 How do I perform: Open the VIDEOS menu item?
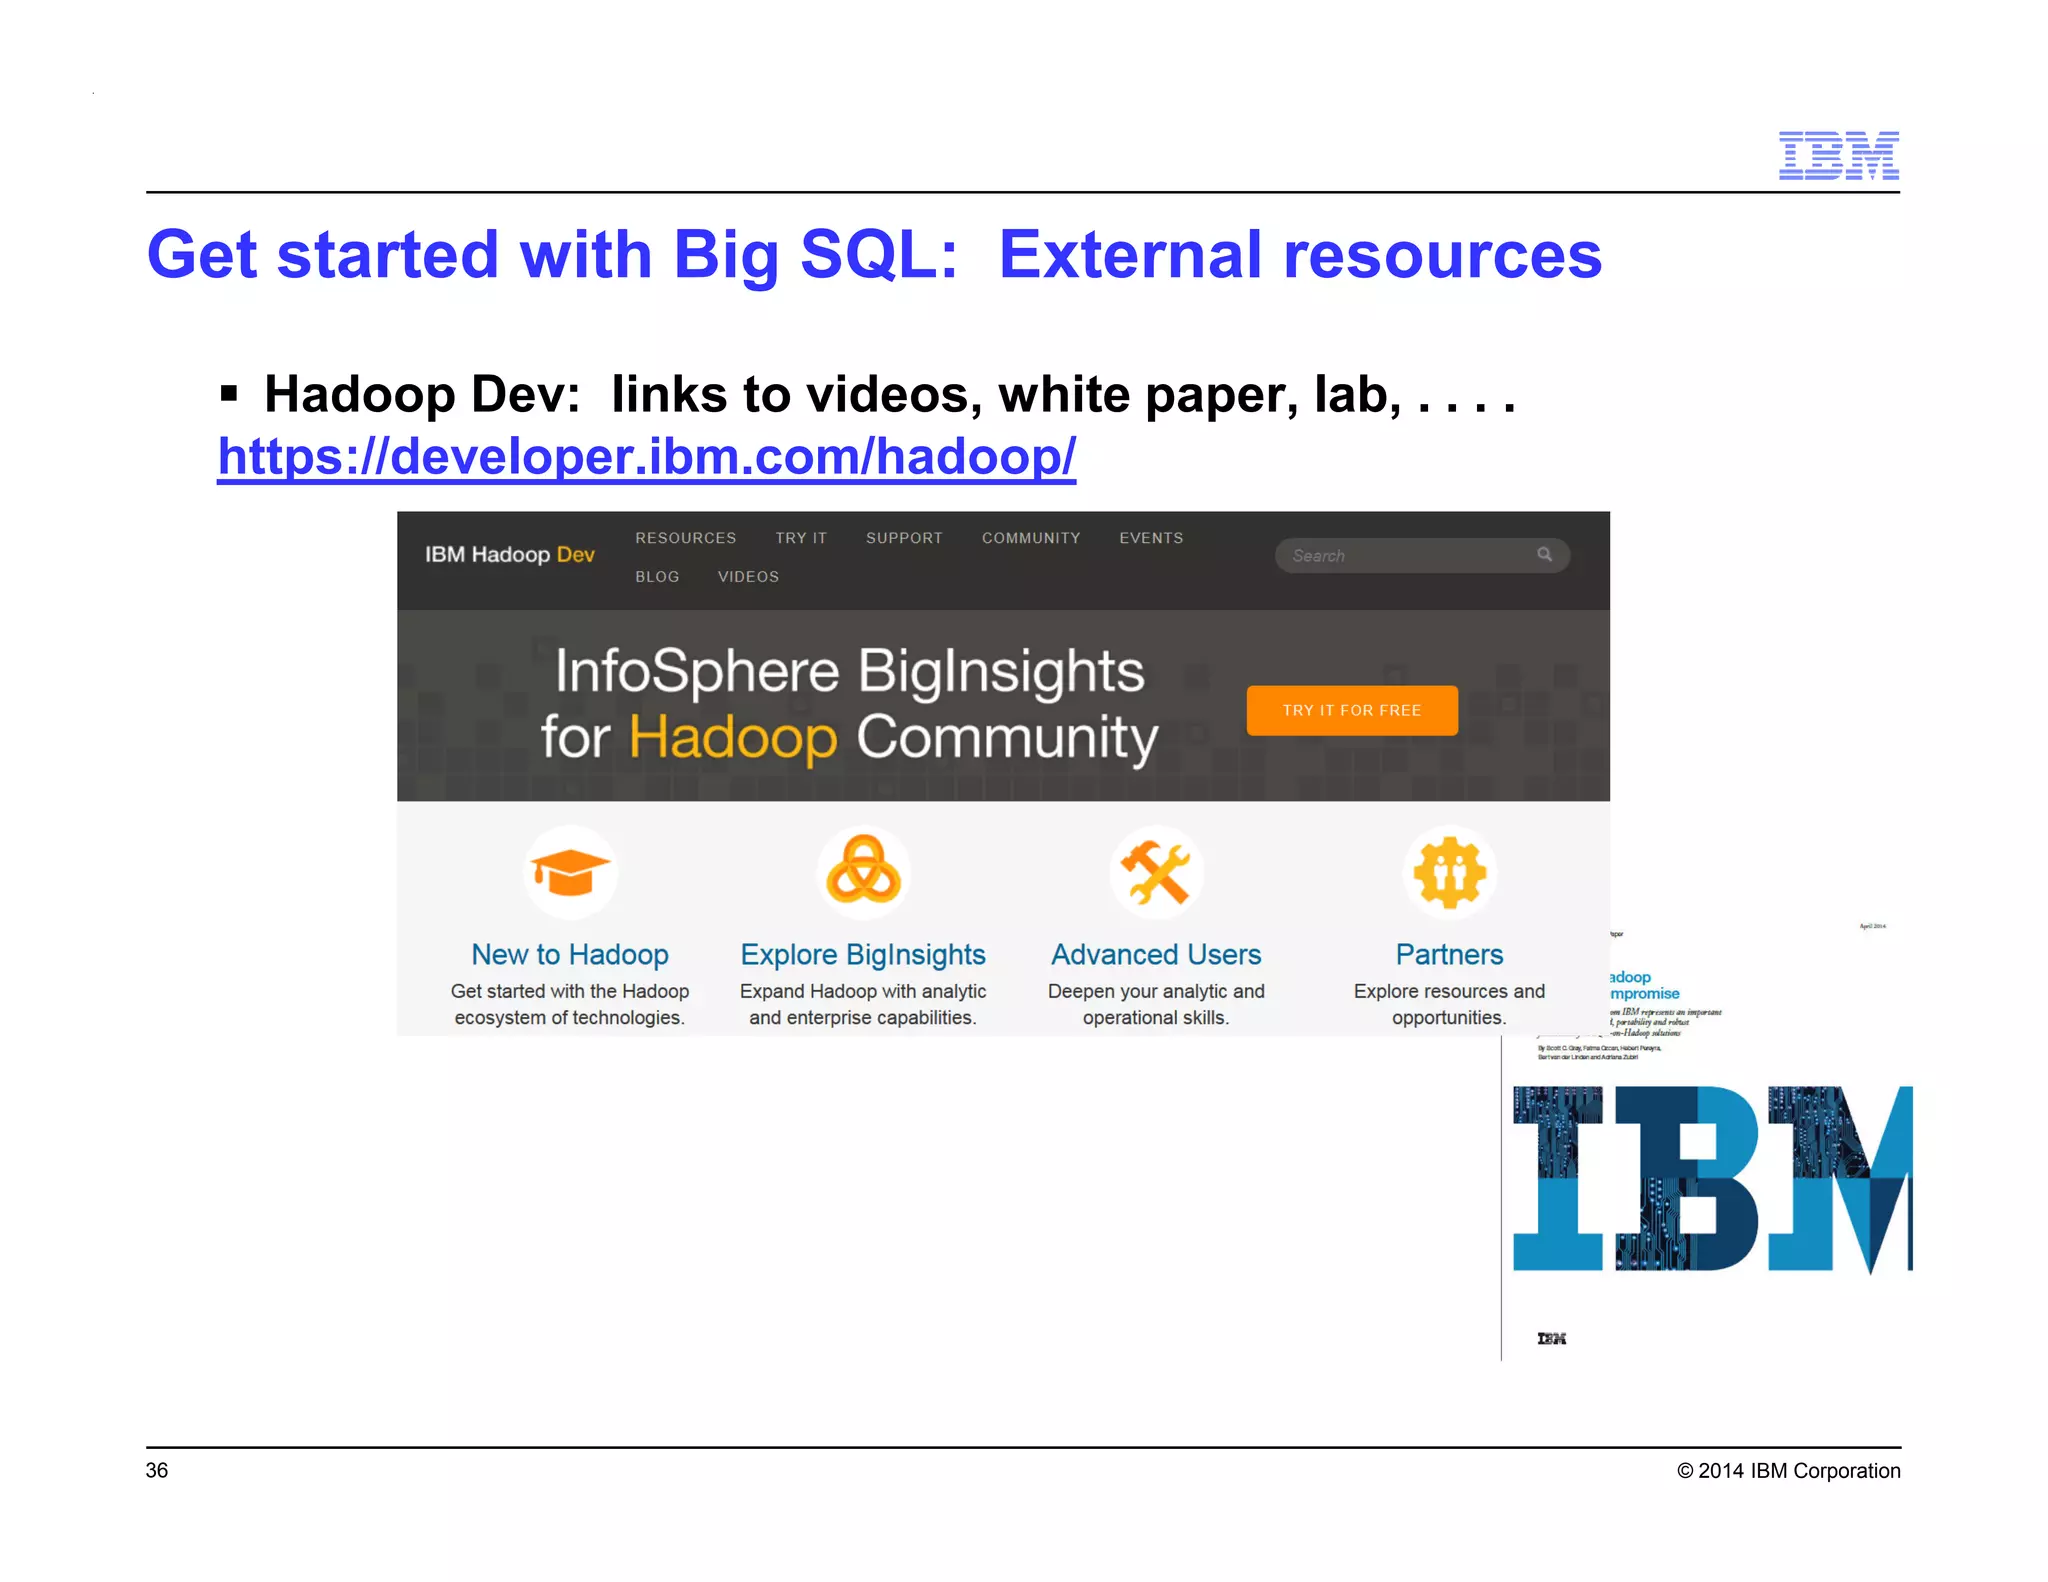(748, 577)
